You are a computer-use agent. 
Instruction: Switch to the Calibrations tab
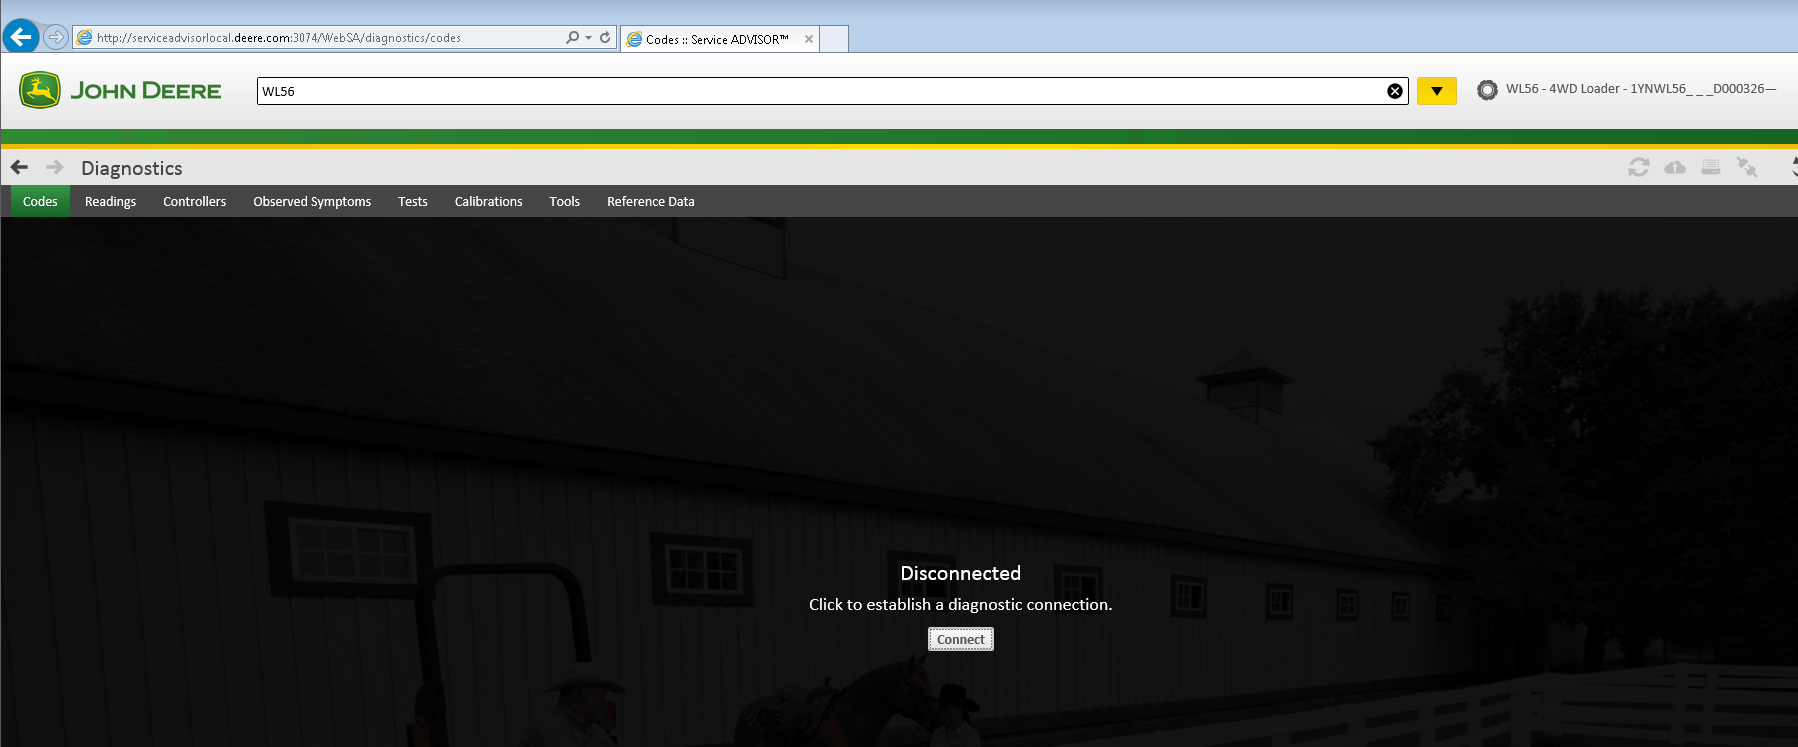point(488,201)
